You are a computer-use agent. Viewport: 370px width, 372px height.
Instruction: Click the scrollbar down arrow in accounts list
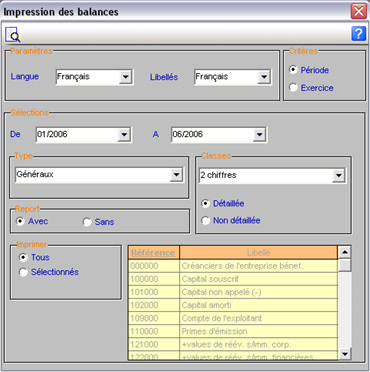coord(345,354)
